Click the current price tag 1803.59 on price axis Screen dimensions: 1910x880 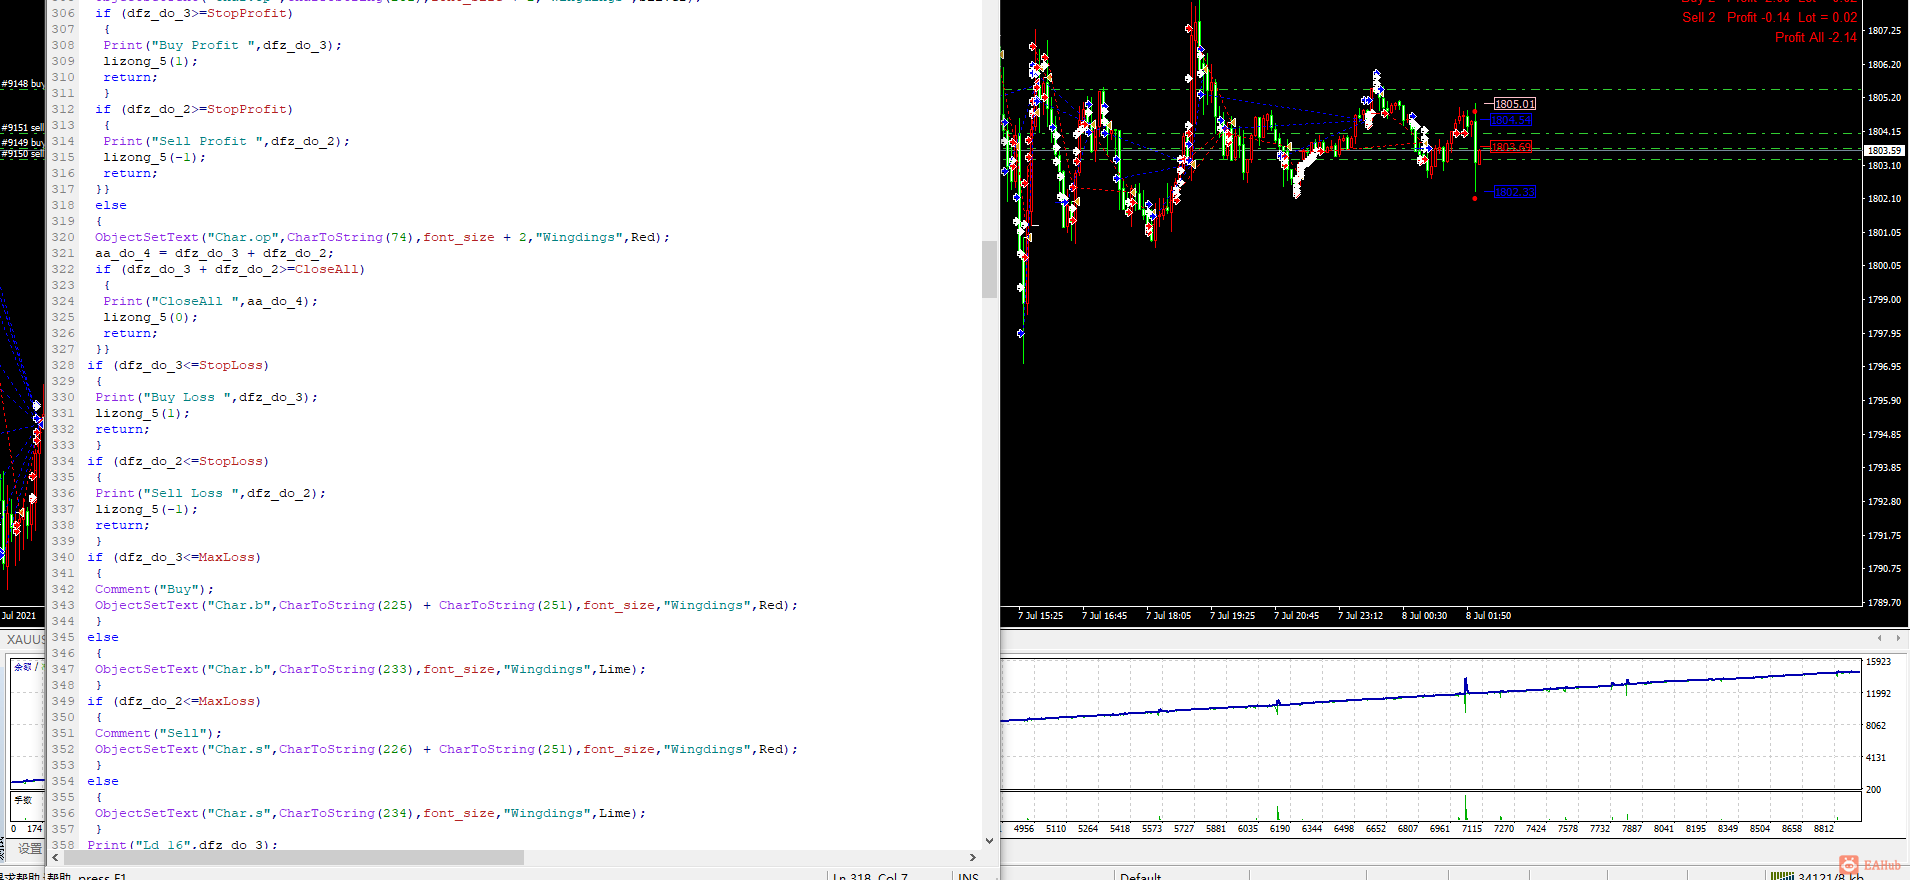tap(1885, 151)
